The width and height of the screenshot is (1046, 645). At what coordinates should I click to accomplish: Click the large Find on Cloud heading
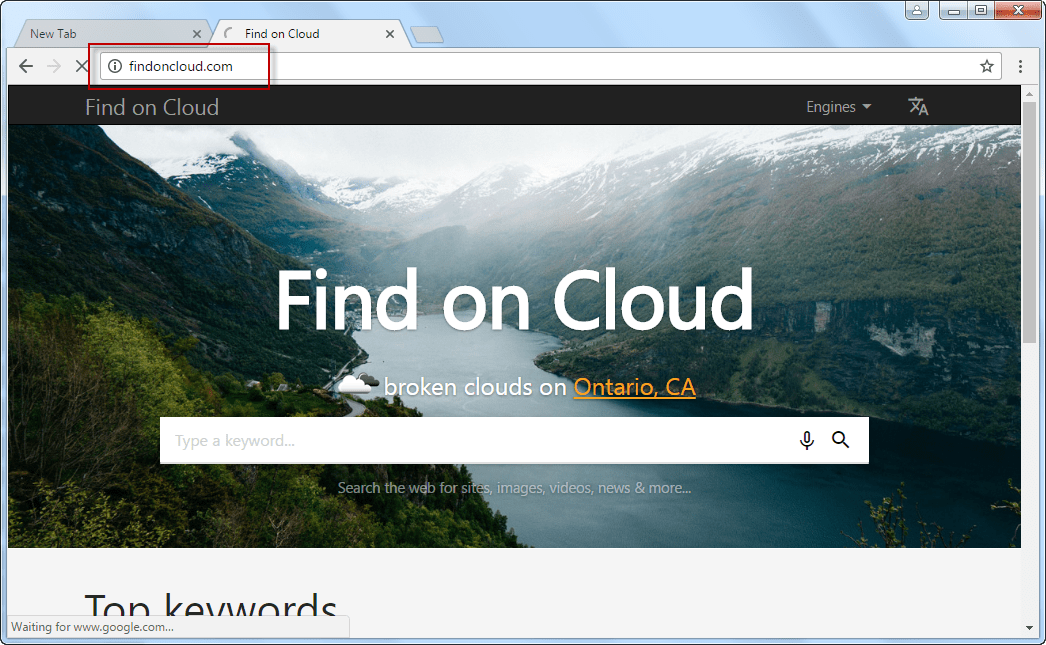(x=514, y=301)
